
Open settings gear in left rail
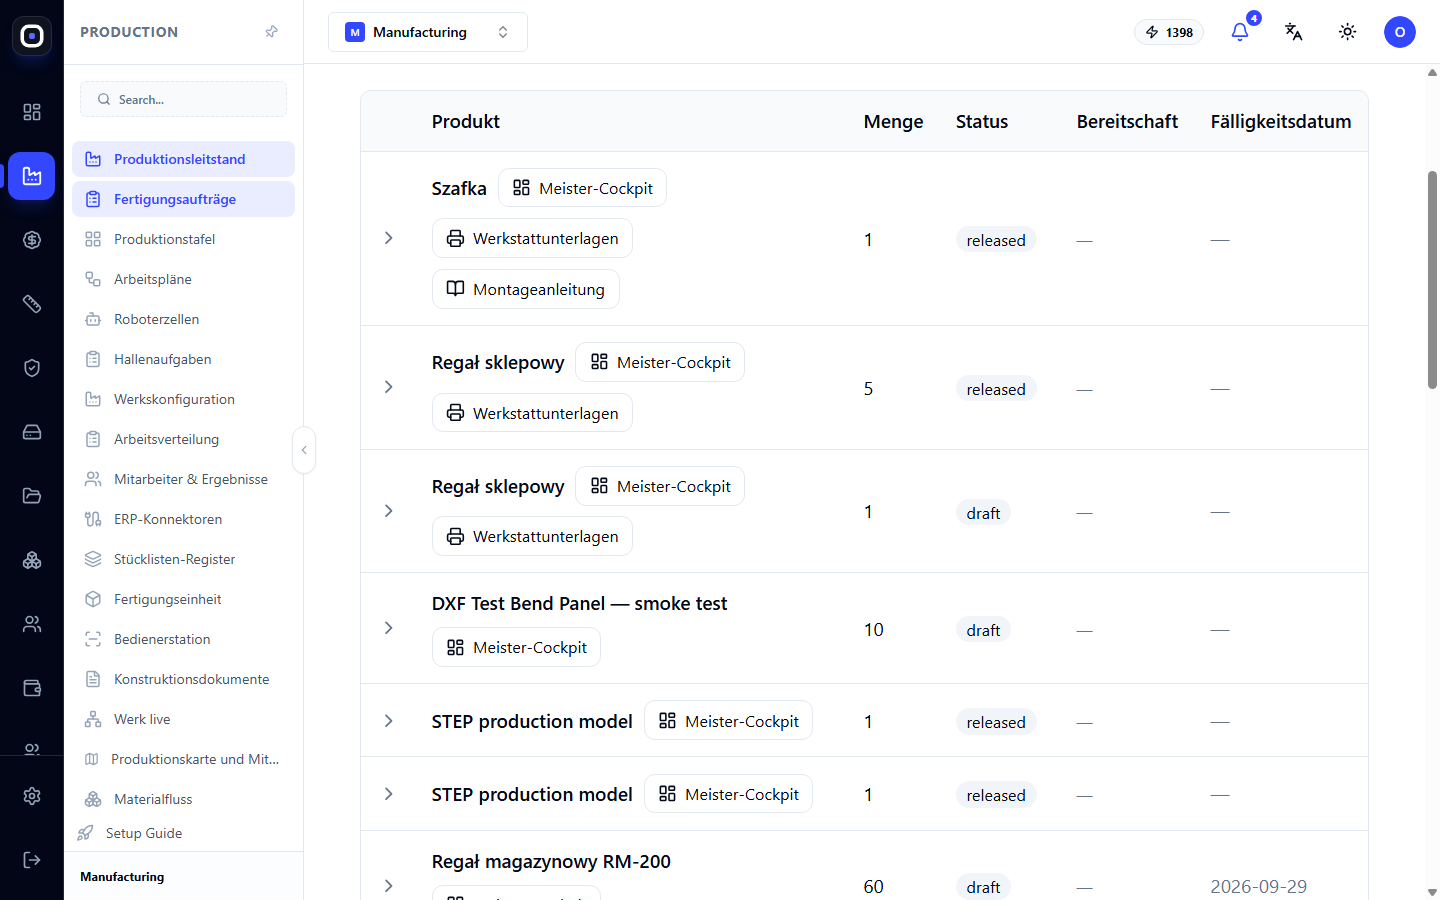32,796
